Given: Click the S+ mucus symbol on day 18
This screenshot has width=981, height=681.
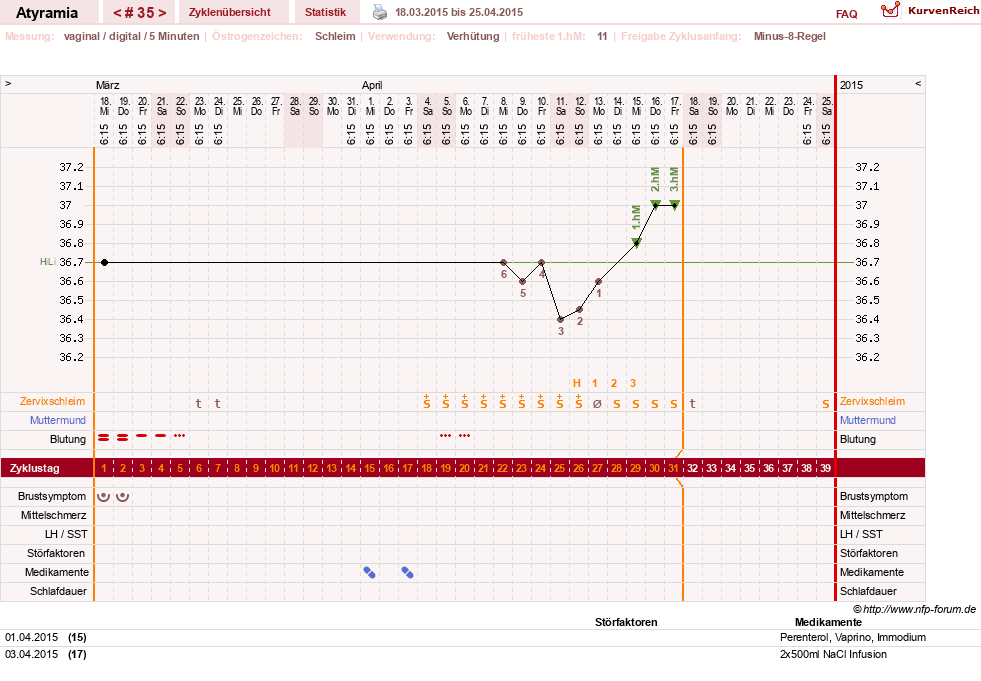Looking at the screenshot, I should click(427, 402).
